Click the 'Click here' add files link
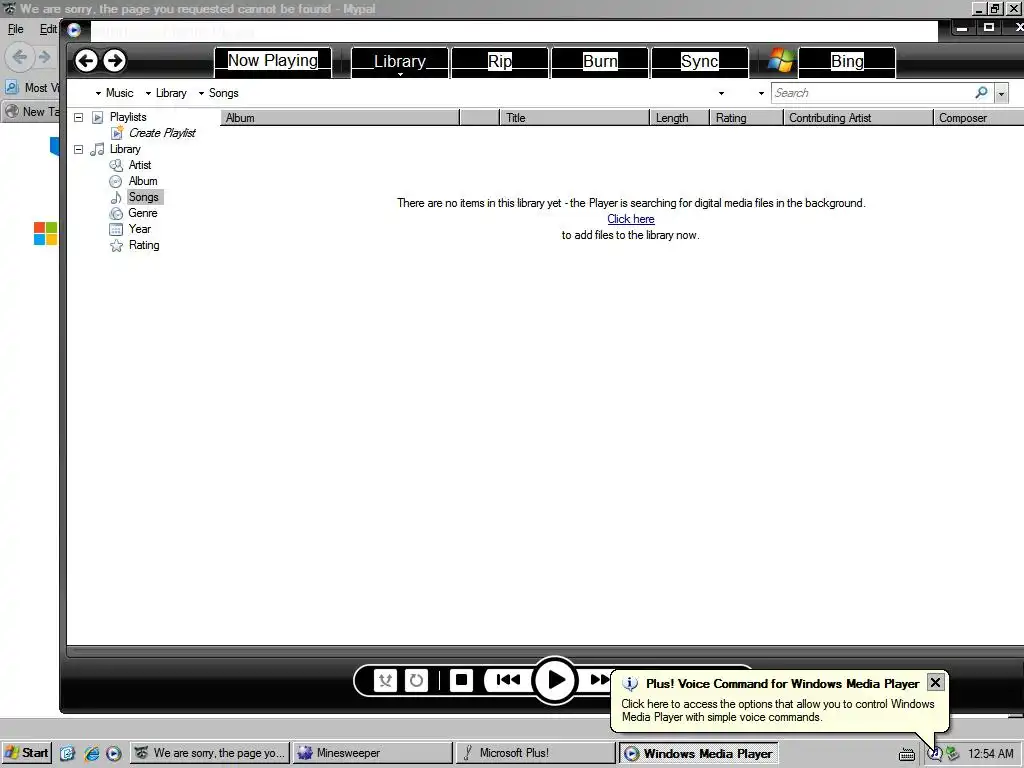This screenshot has height=768, width=1024. click(631, 219)
